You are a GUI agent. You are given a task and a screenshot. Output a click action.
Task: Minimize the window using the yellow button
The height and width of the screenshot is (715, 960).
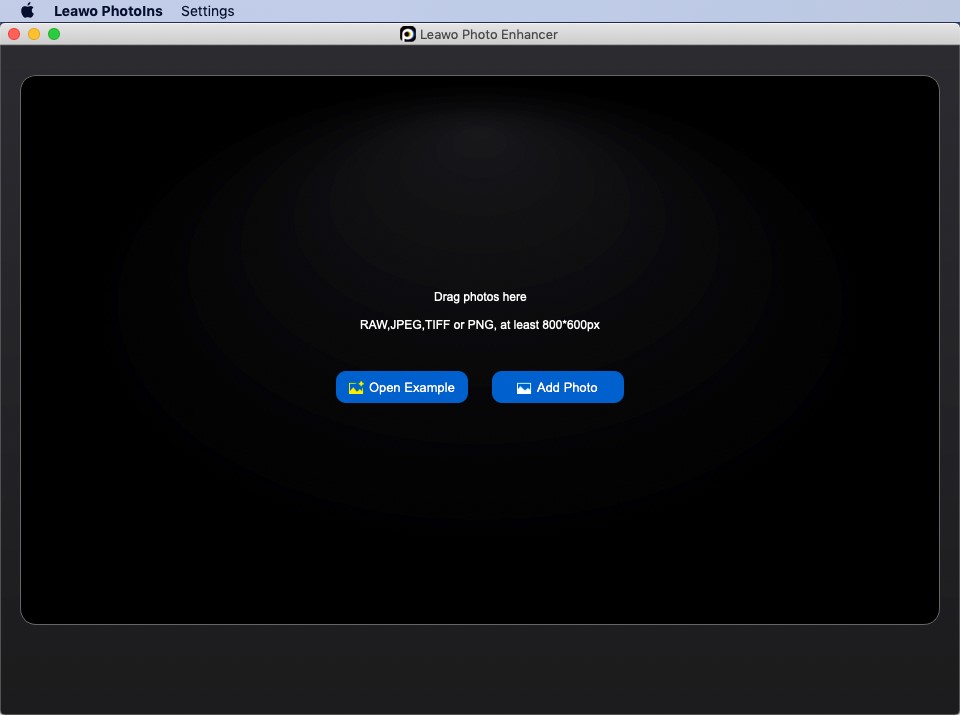34,34
